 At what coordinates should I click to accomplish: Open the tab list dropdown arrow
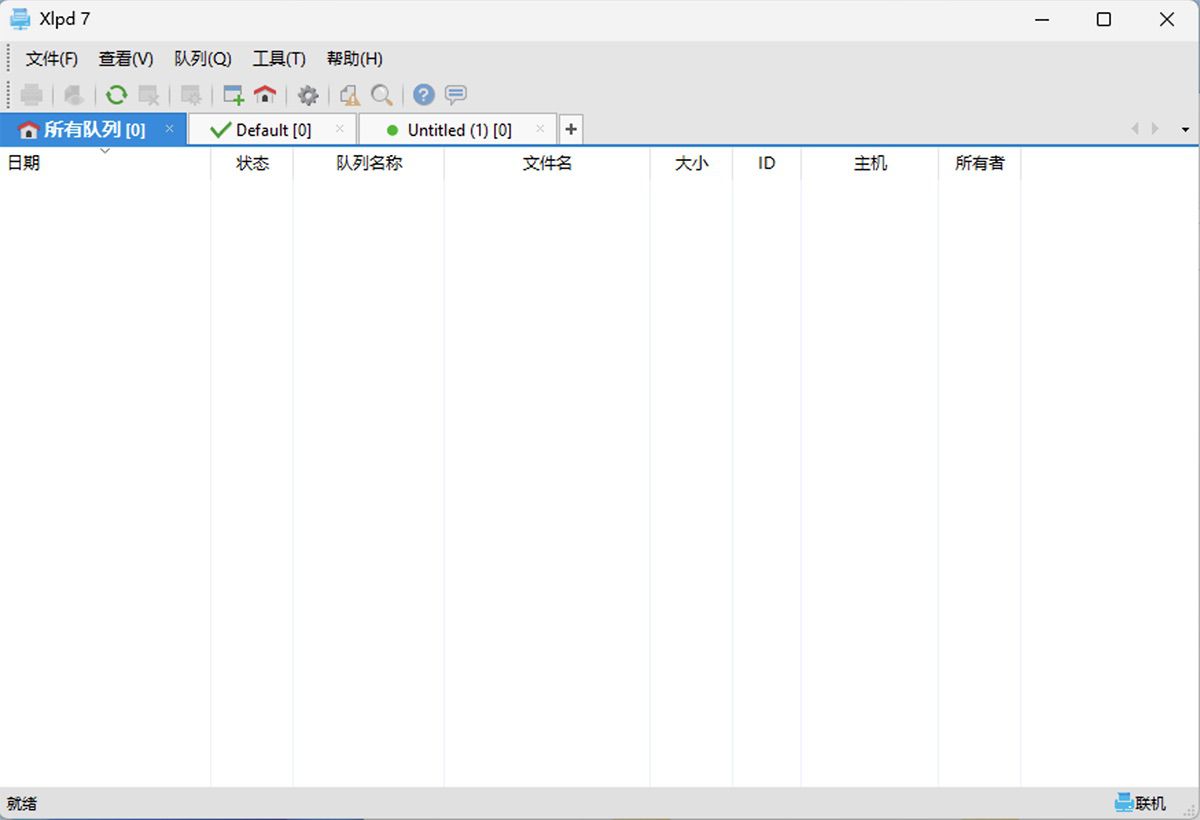(1185, 130)
